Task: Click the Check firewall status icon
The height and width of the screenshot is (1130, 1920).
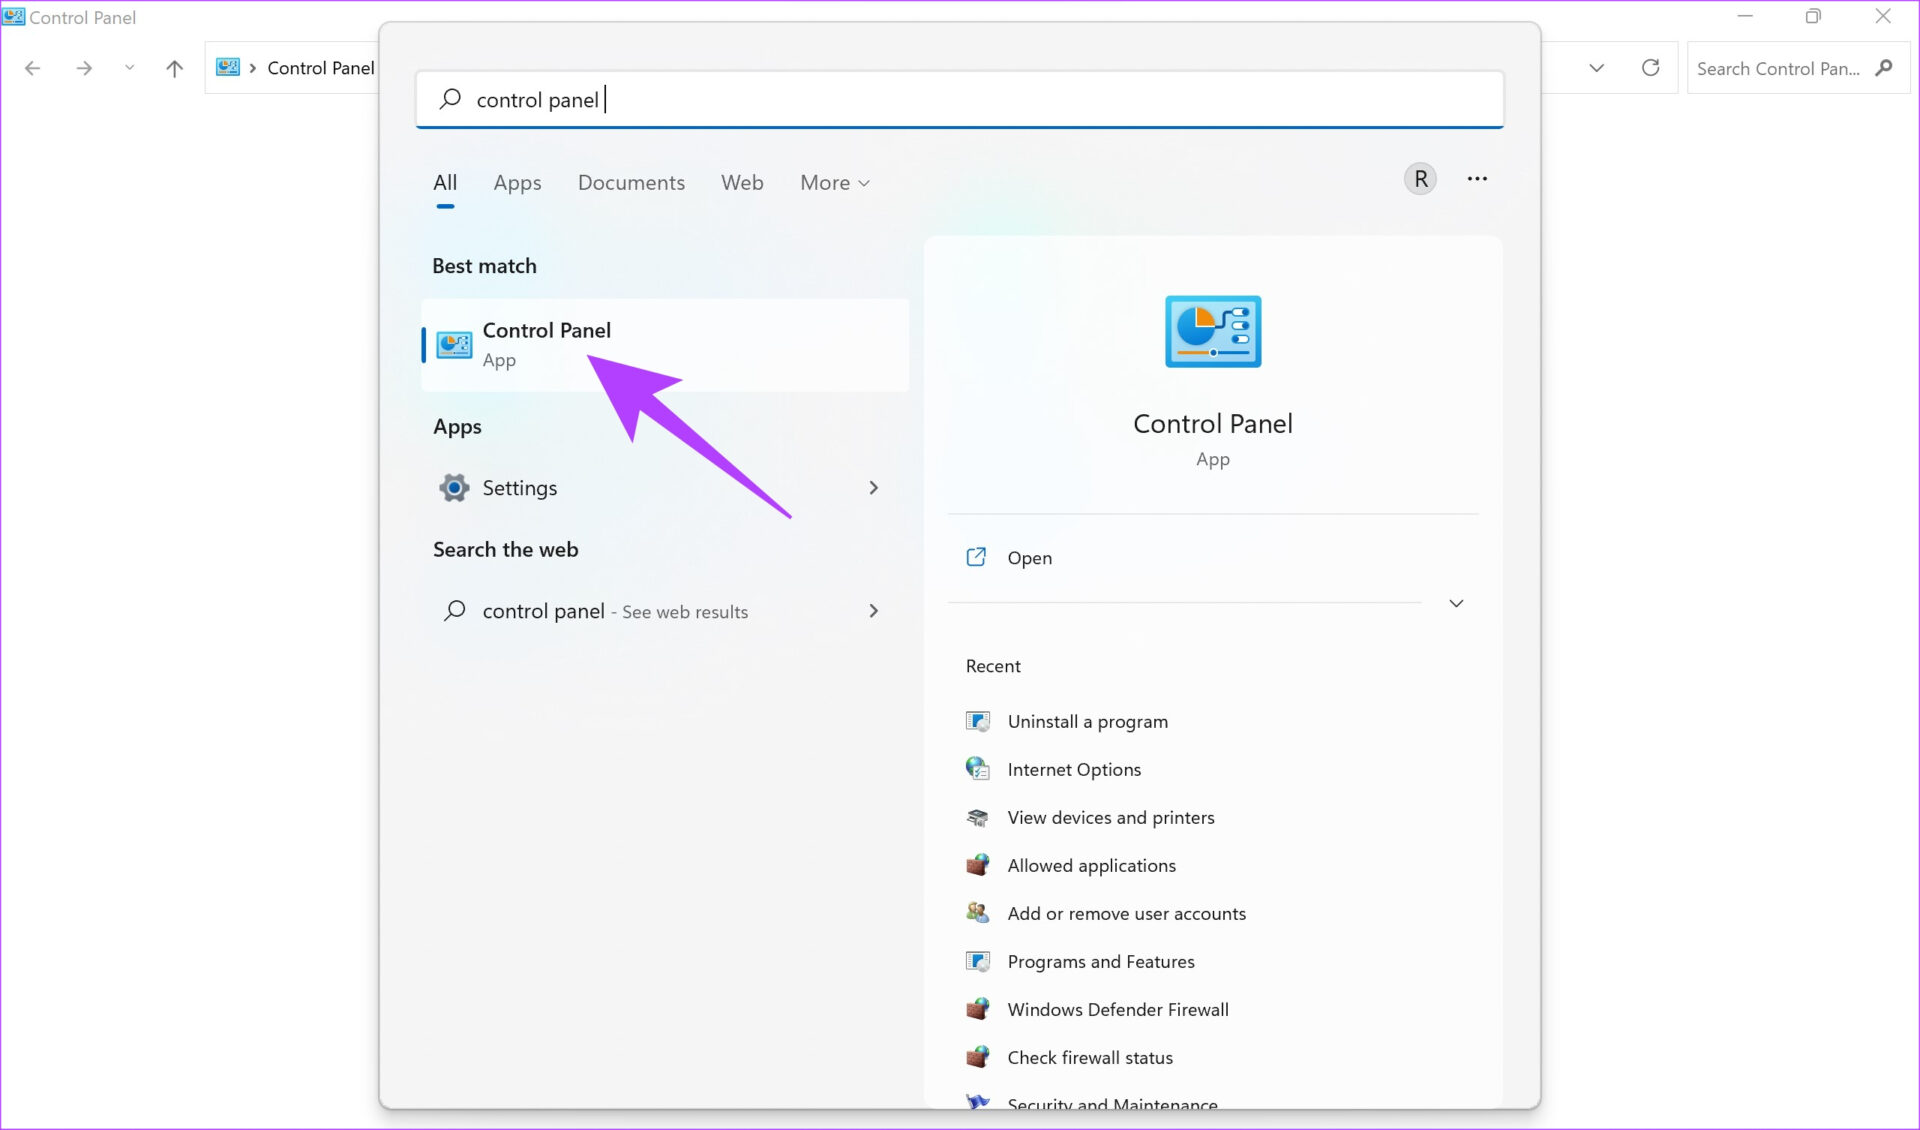Action: (x=977, y=1057)
